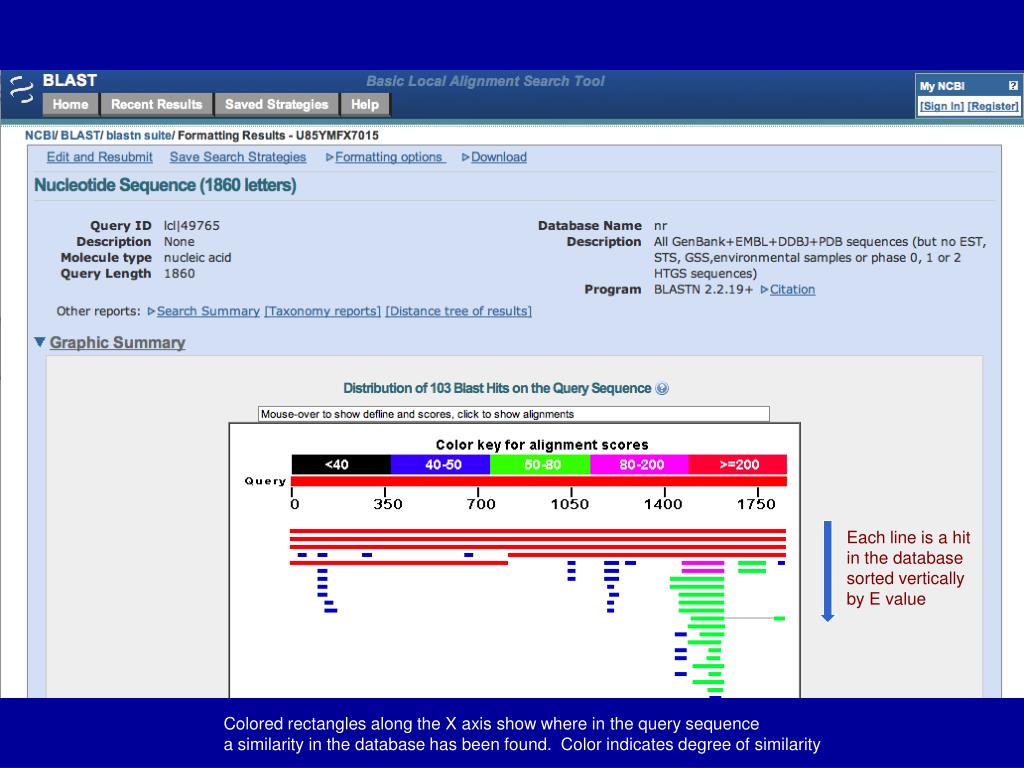The image size is (1024, 768).
Task: Open the Home tab
Action: click(x=71, y=104)
